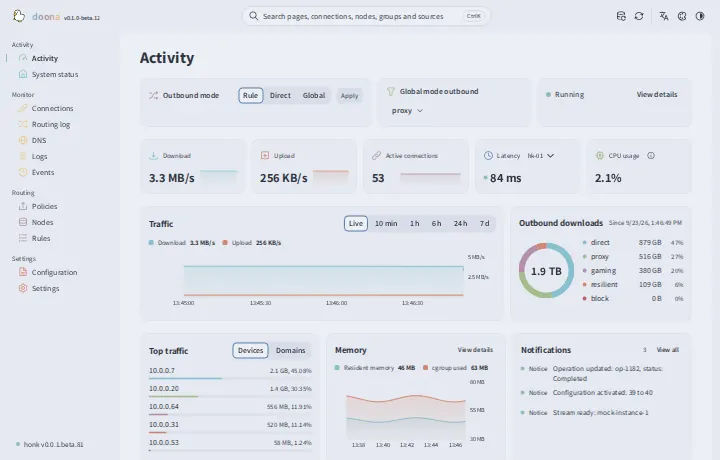The image size is (720, 460).
Task: Toggle the dark/light contrast theme icon
Action: click(700, 16)
